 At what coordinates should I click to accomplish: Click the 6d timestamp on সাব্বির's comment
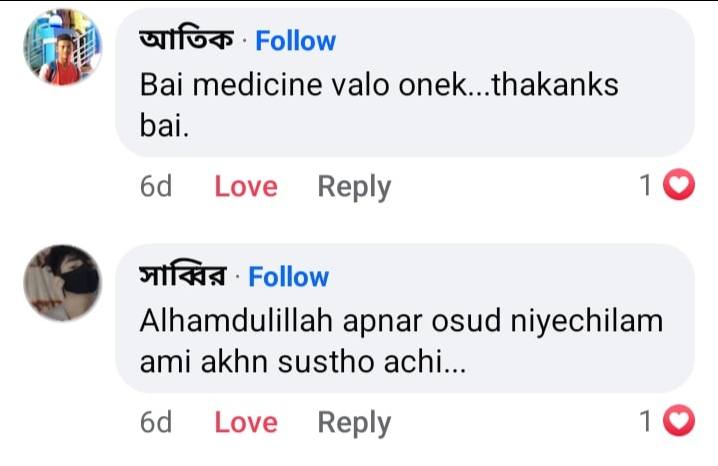156,422
